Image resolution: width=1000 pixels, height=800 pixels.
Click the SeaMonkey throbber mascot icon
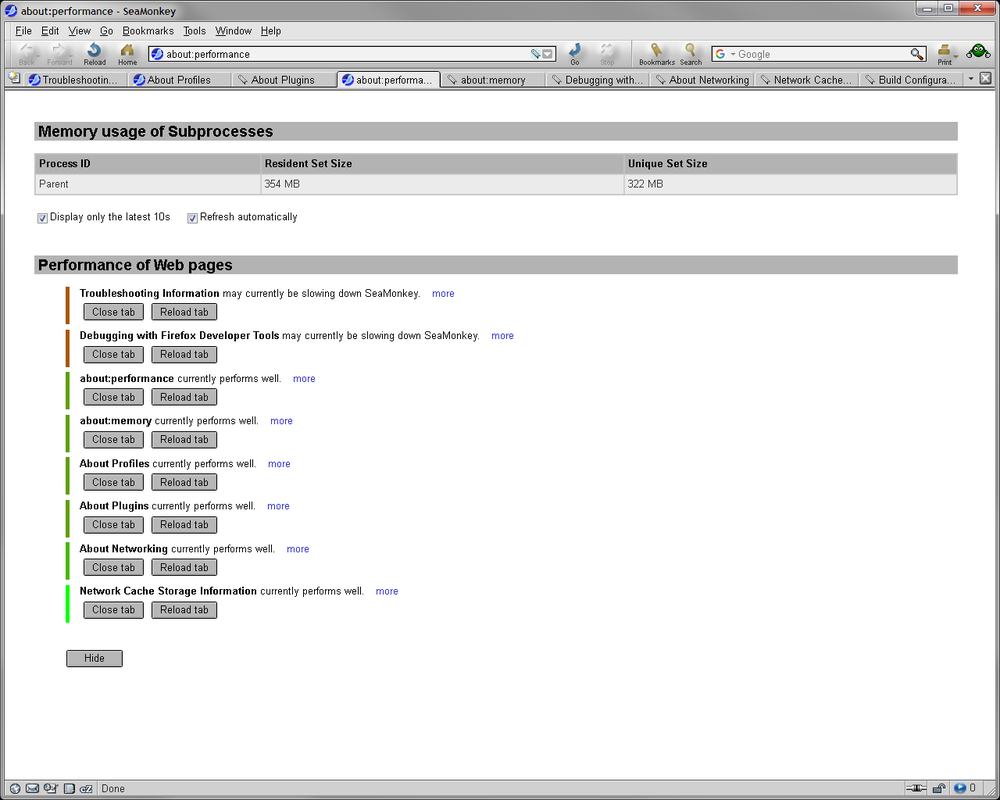pos(978,52)
